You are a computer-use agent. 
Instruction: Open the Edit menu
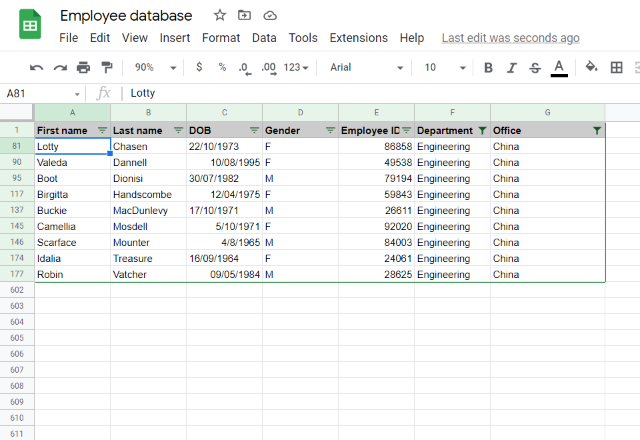(100, 38)
